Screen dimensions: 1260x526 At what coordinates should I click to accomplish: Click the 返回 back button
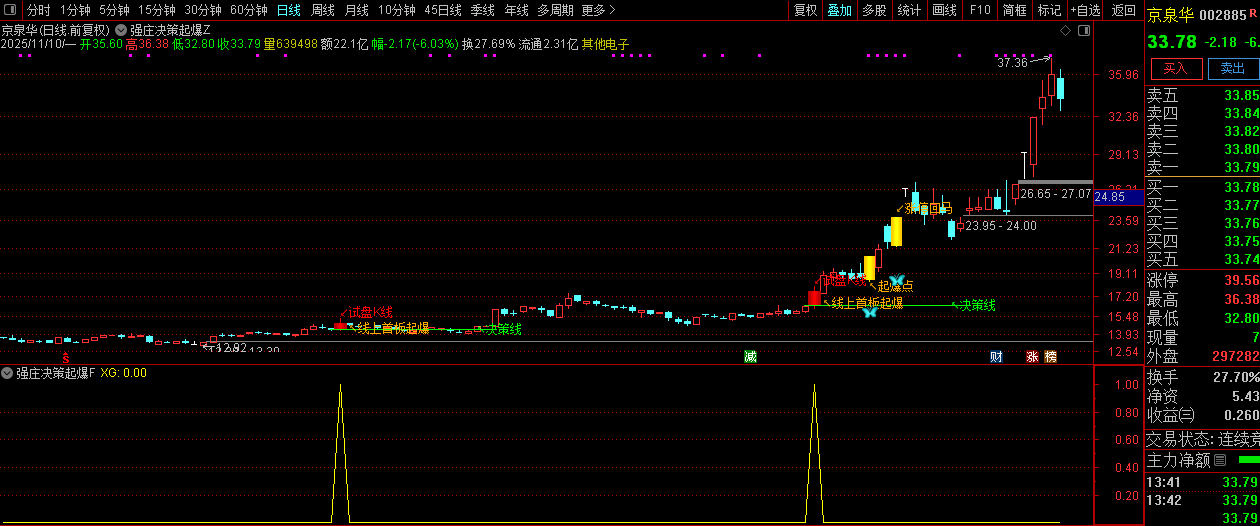click(x=1123, y=10)
